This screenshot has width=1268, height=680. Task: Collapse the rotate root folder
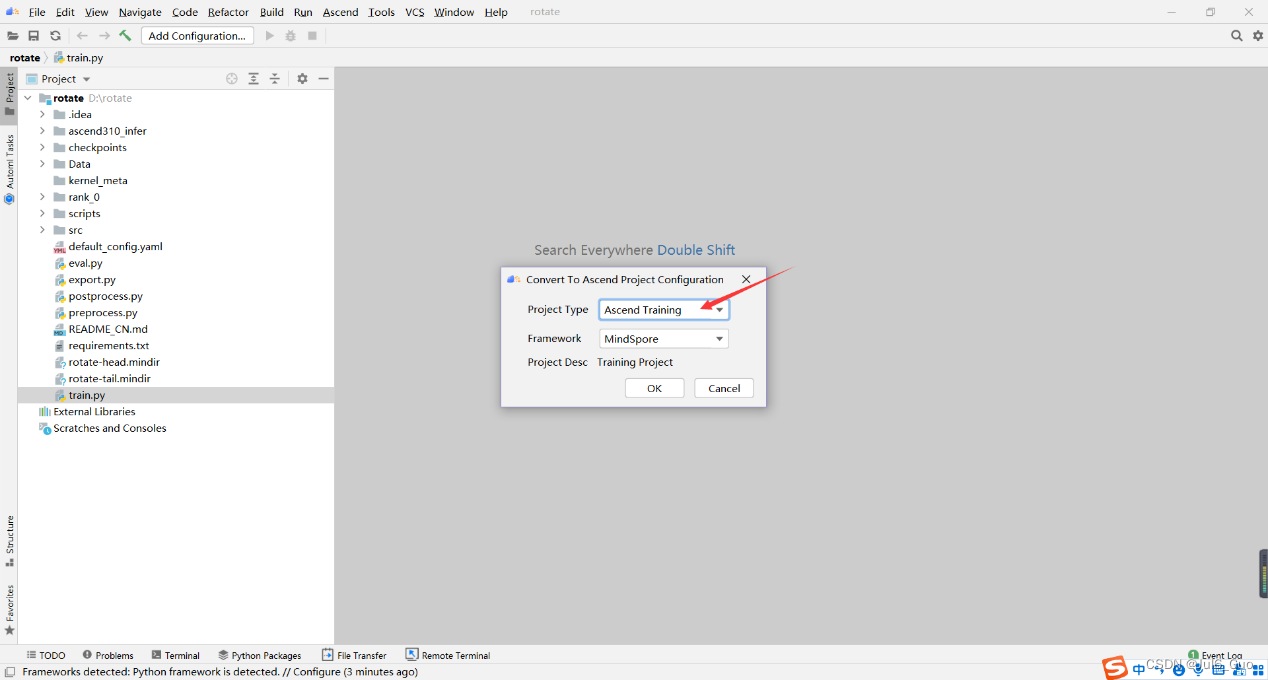point(28,98)
